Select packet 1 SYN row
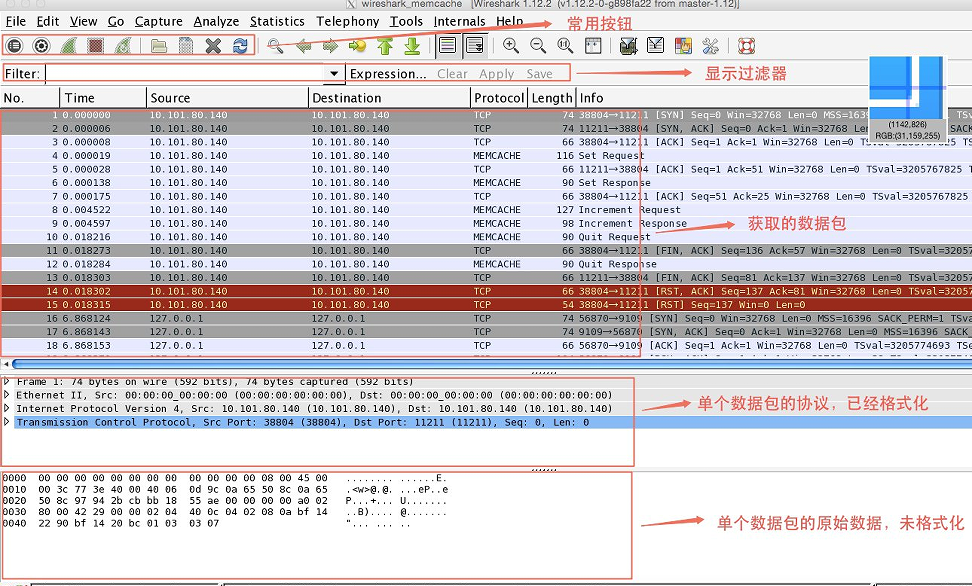The width and height of the screenshot is (972, 586). coord(486,115)
